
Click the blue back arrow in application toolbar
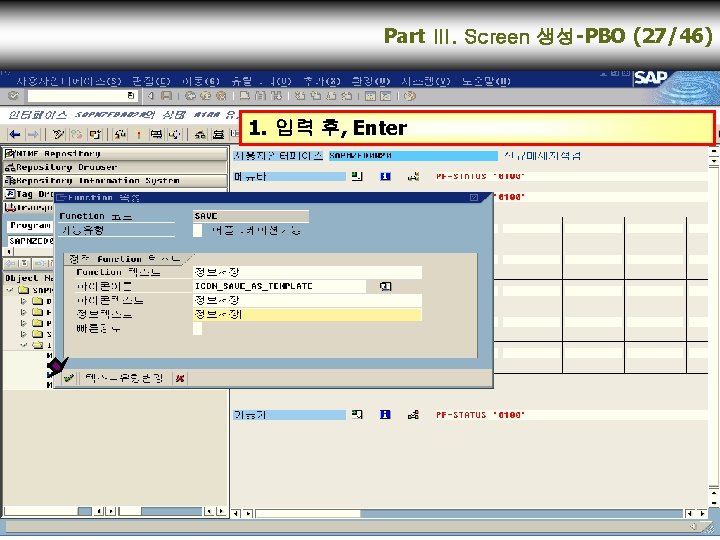(15, 134)
